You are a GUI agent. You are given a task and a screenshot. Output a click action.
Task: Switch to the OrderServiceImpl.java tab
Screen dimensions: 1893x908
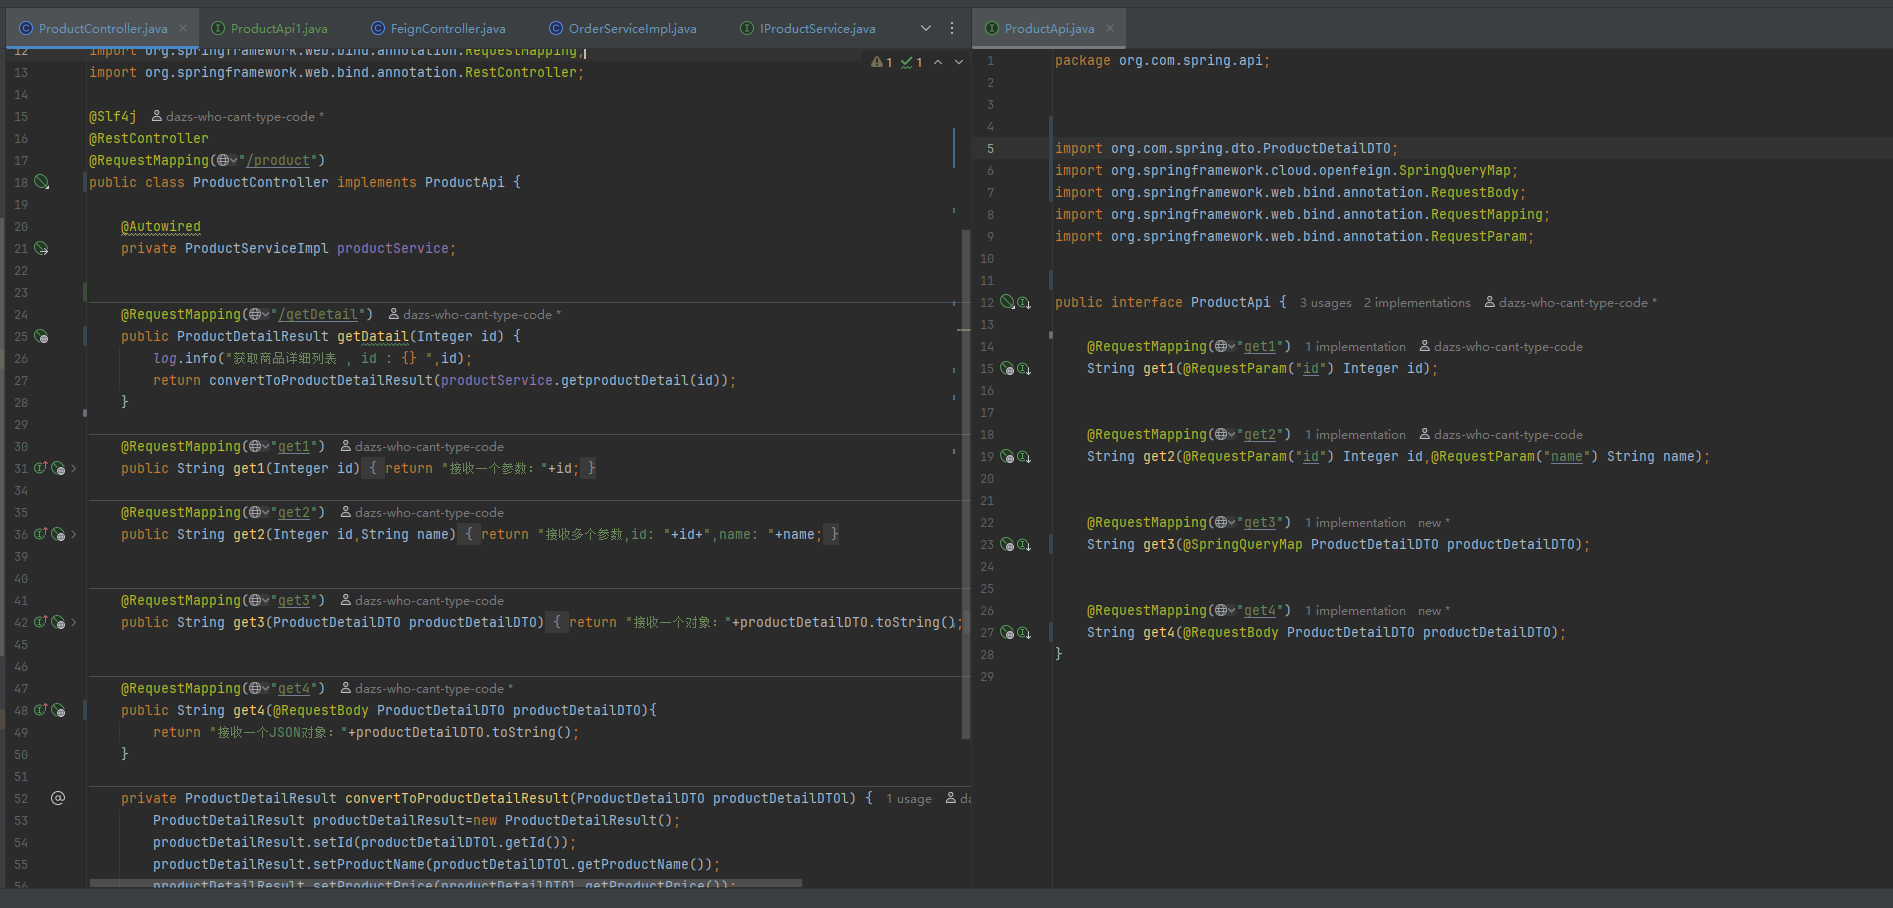click(622, 28)
